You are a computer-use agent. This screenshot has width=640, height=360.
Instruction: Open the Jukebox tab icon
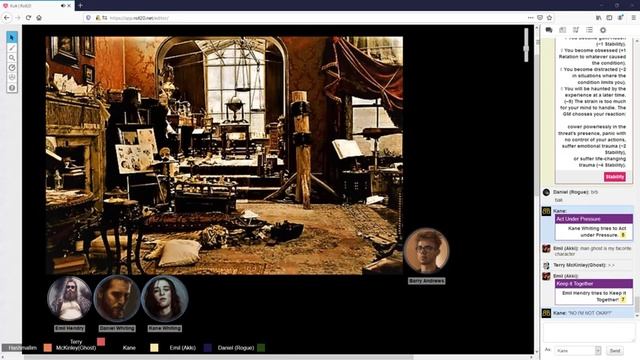coord(576,30)
